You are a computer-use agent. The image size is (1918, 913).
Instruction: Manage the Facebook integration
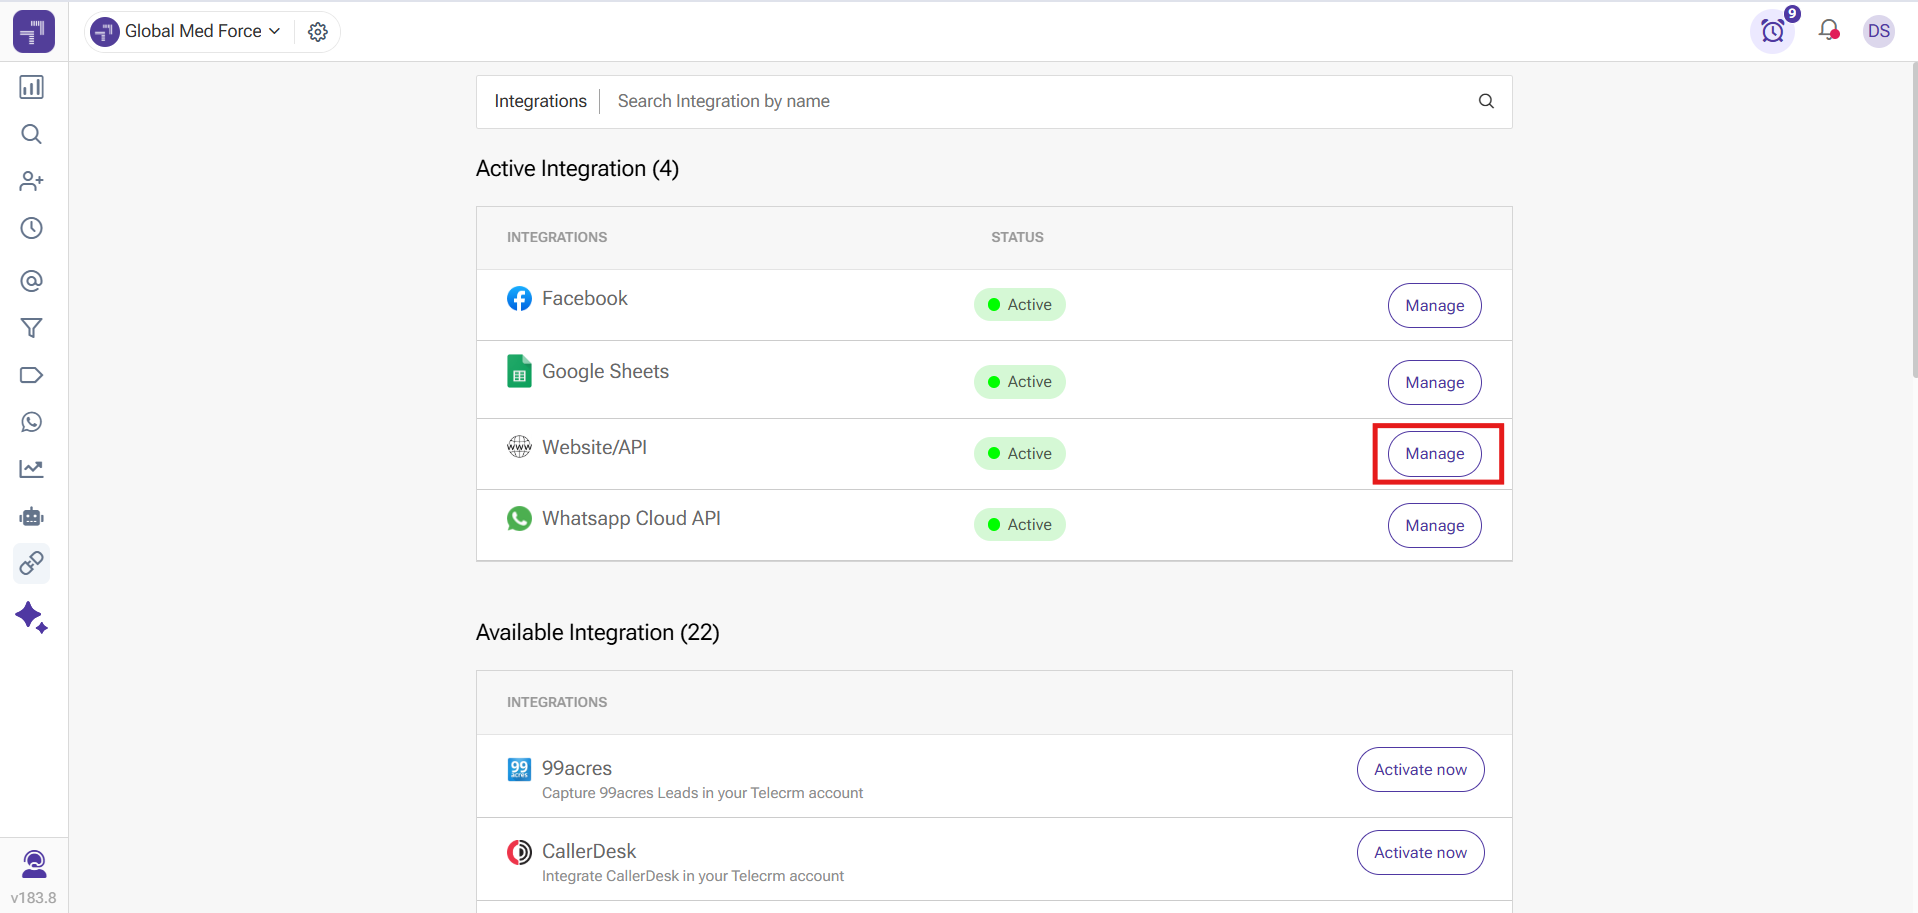point(1434,305)
